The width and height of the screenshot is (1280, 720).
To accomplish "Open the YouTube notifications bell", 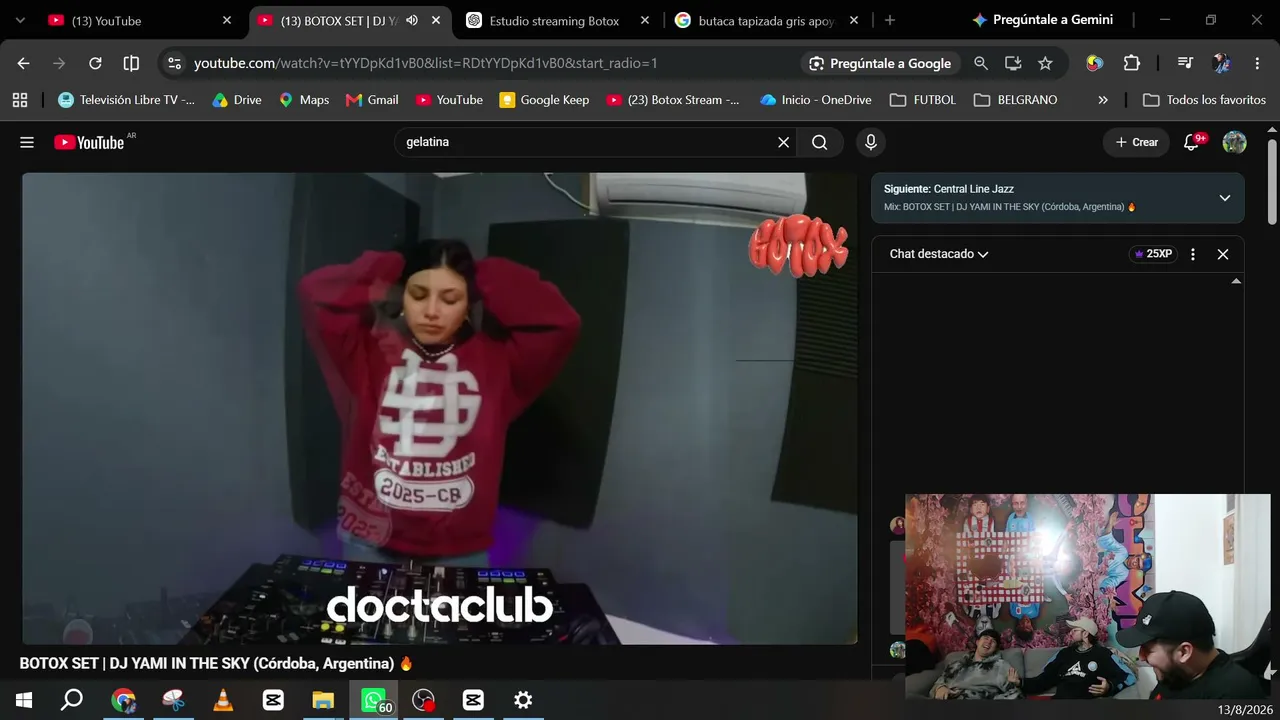I will 1191,142.
